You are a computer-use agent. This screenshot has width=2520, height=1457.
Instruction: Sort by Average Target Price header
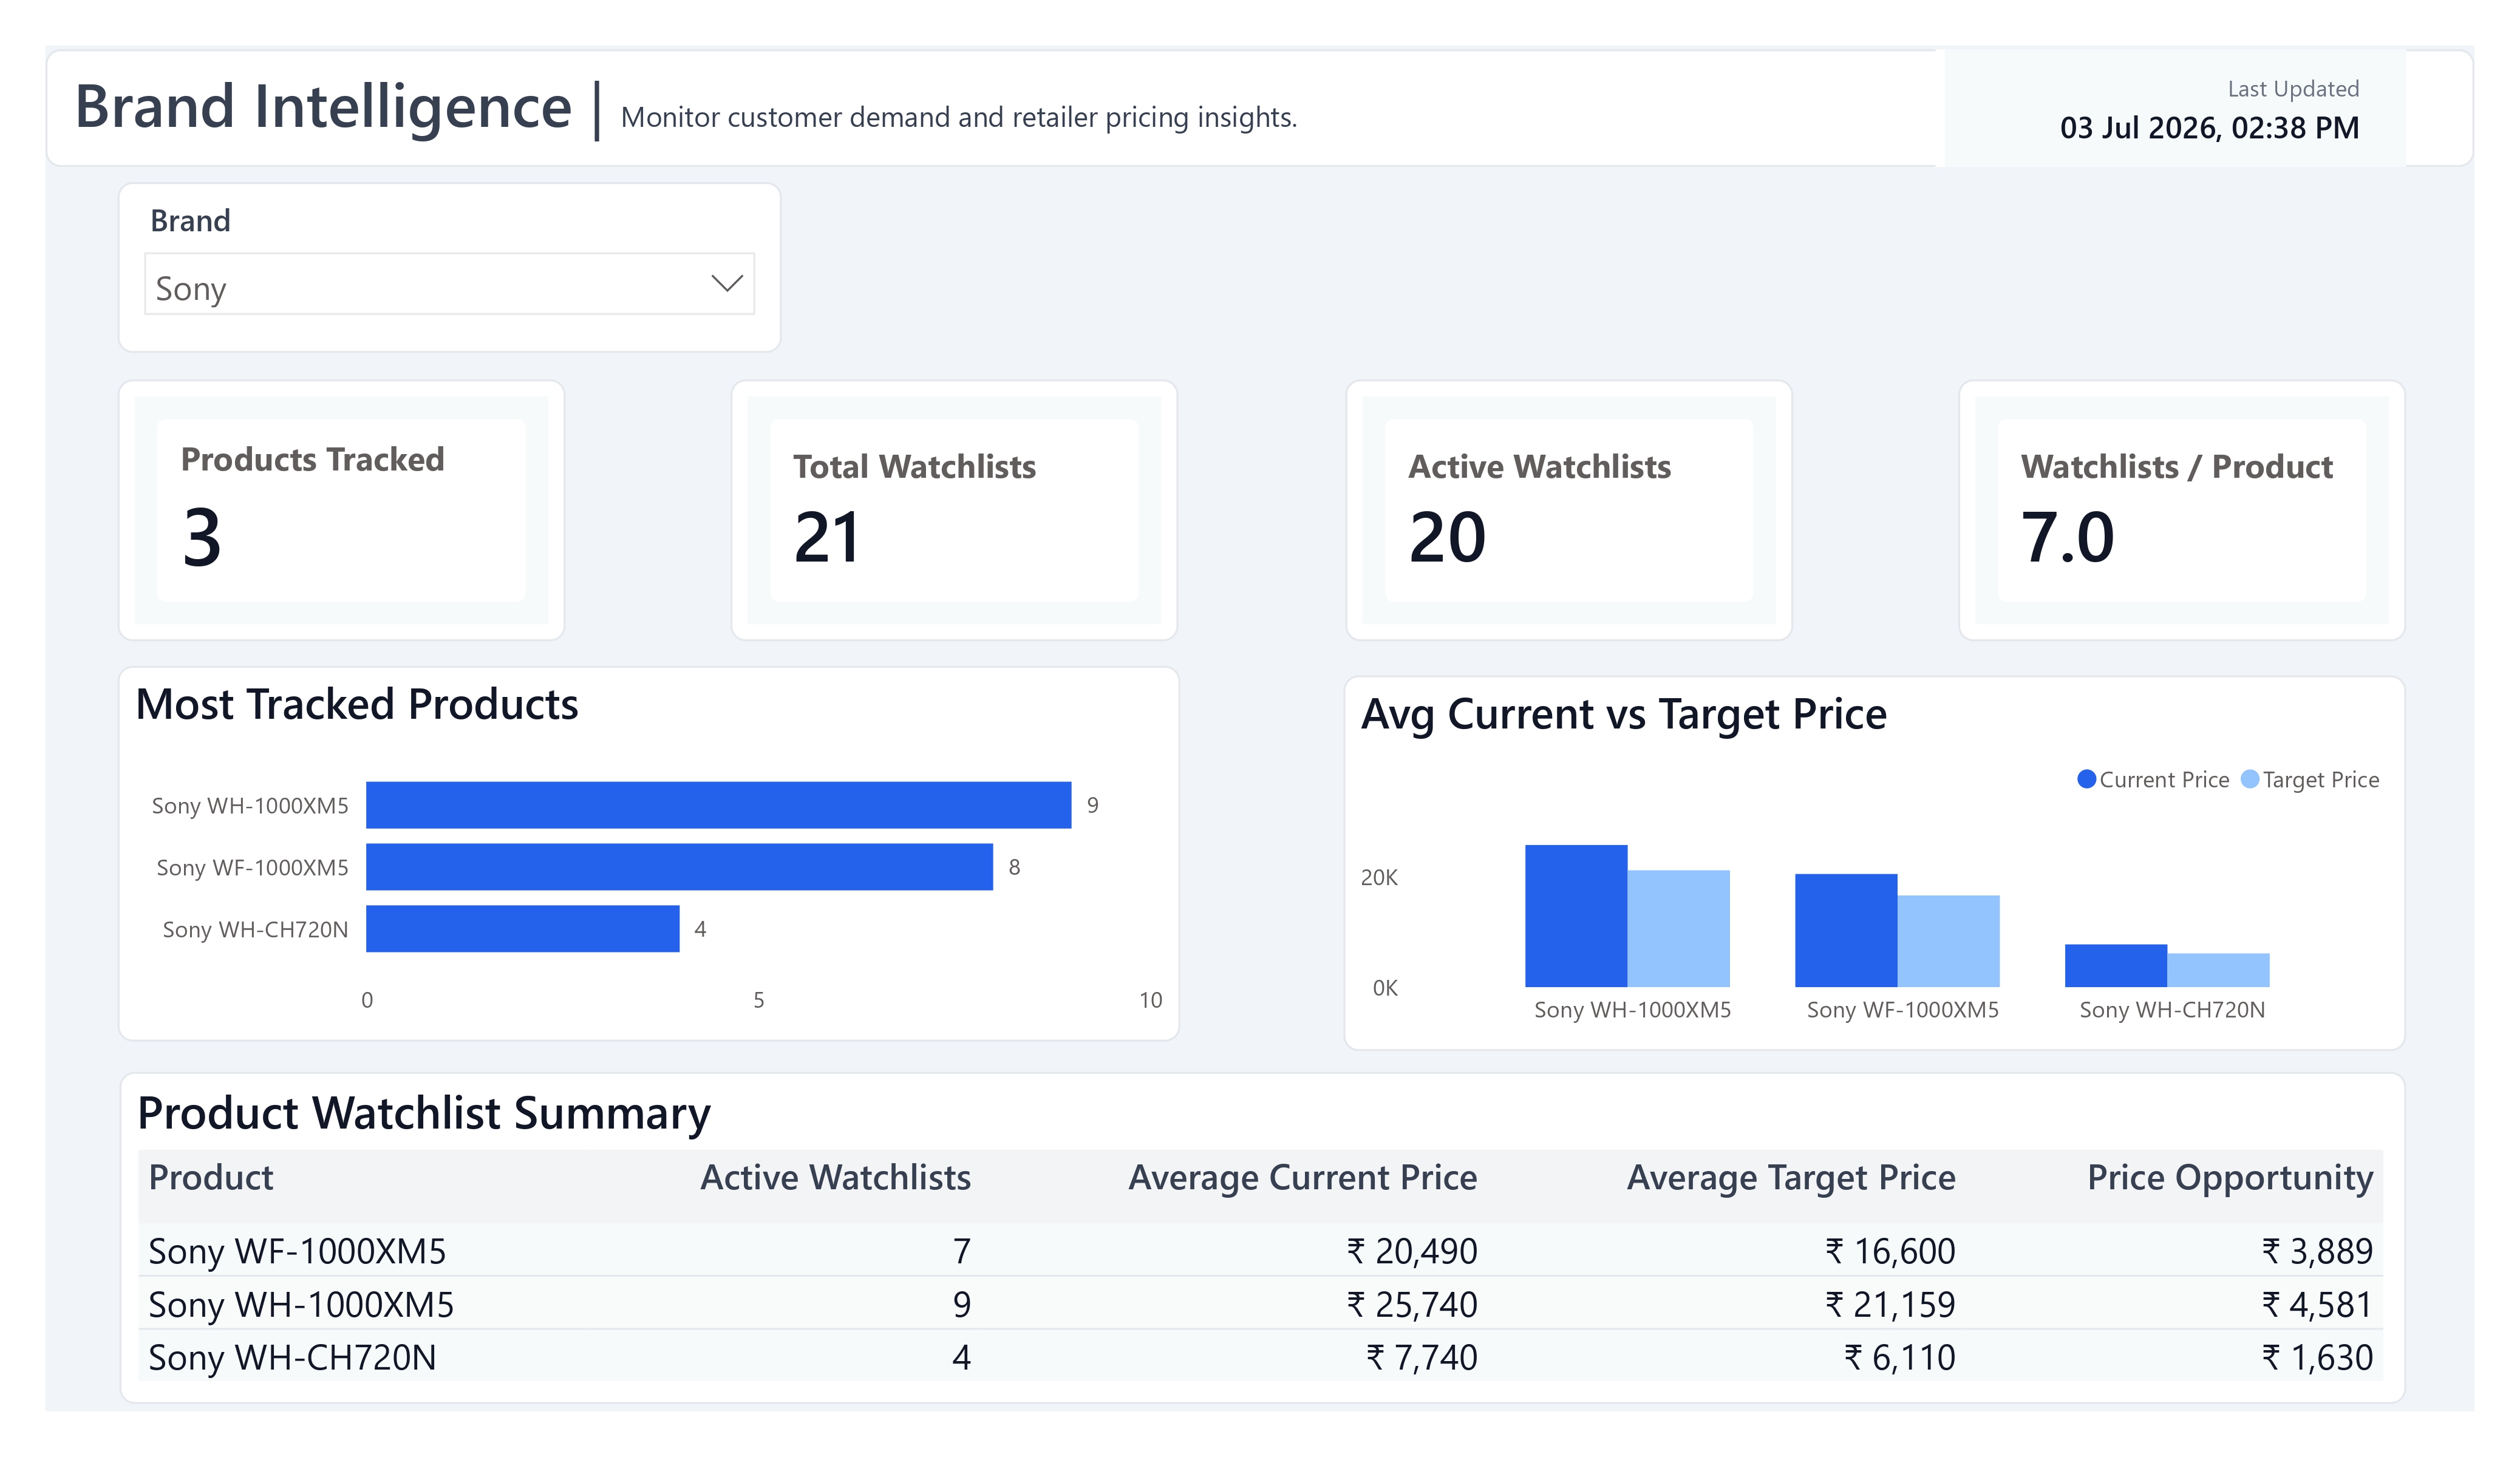1791,1178
